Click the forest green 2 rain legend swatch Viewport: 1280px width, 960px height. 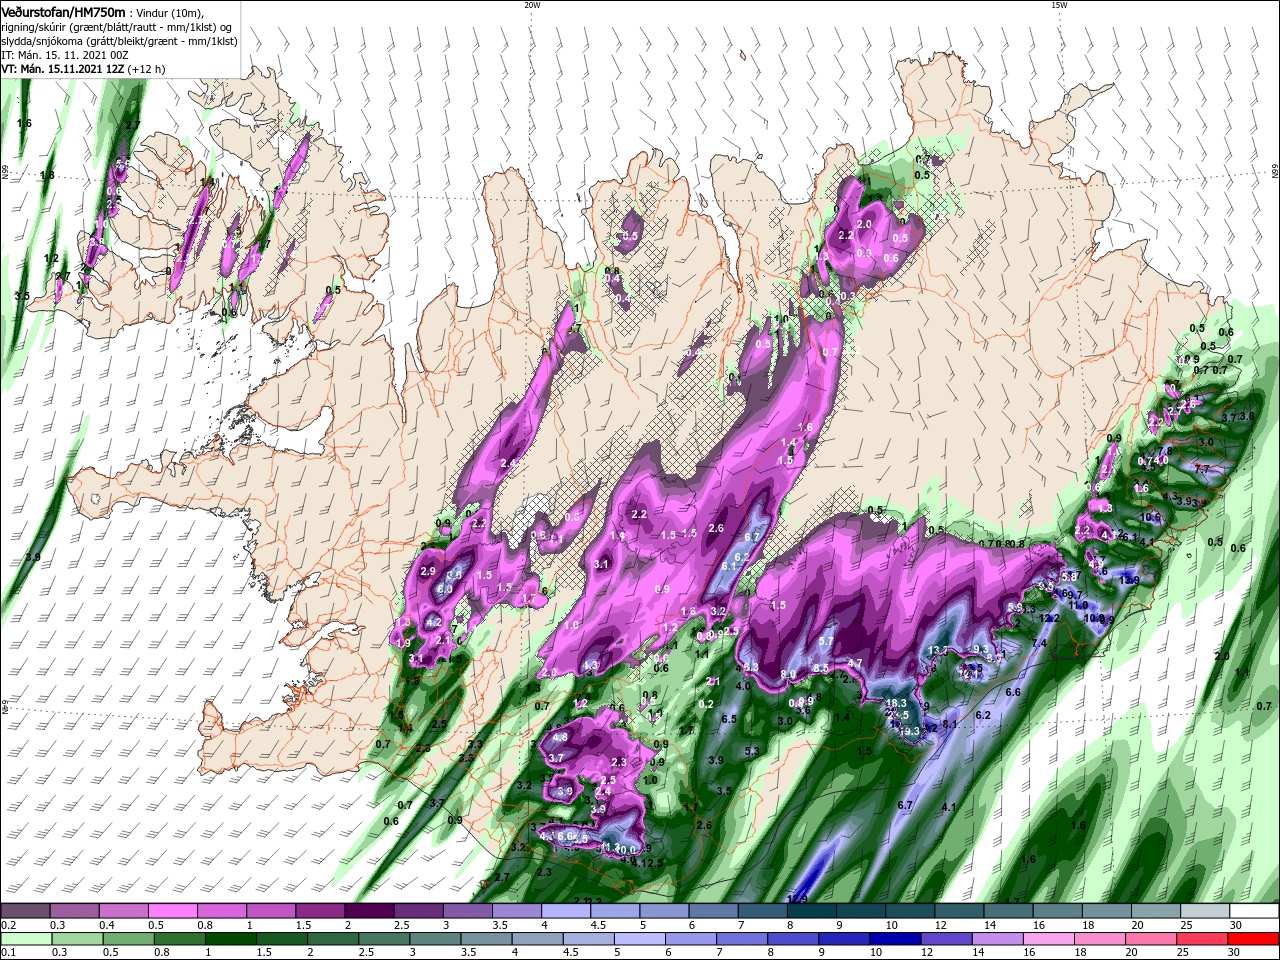[x=334, y=939]
